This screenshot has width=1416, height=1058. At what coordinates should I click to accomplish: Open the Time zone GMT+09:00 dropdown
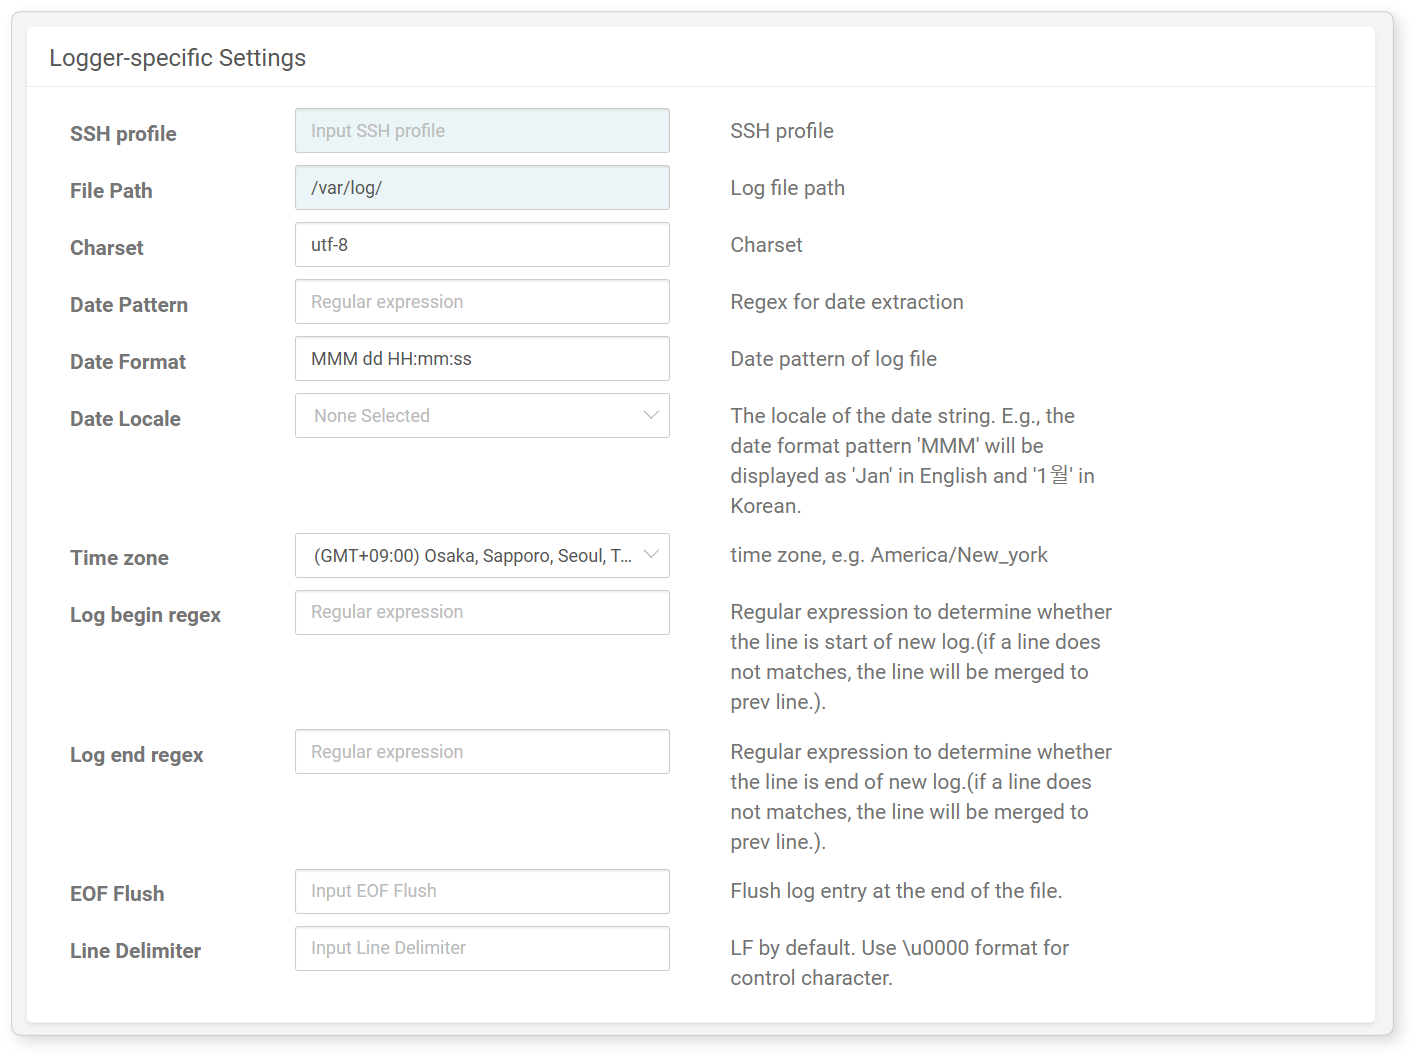tap(482, 556)
